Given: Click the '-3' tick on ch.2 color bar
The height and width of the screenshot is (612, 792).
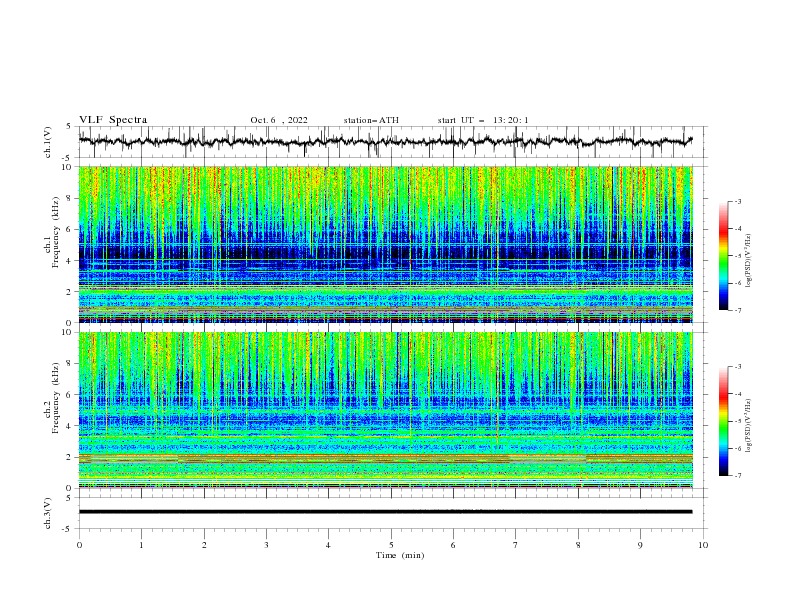Looking at the screenshot, I should tap(738, 367).
